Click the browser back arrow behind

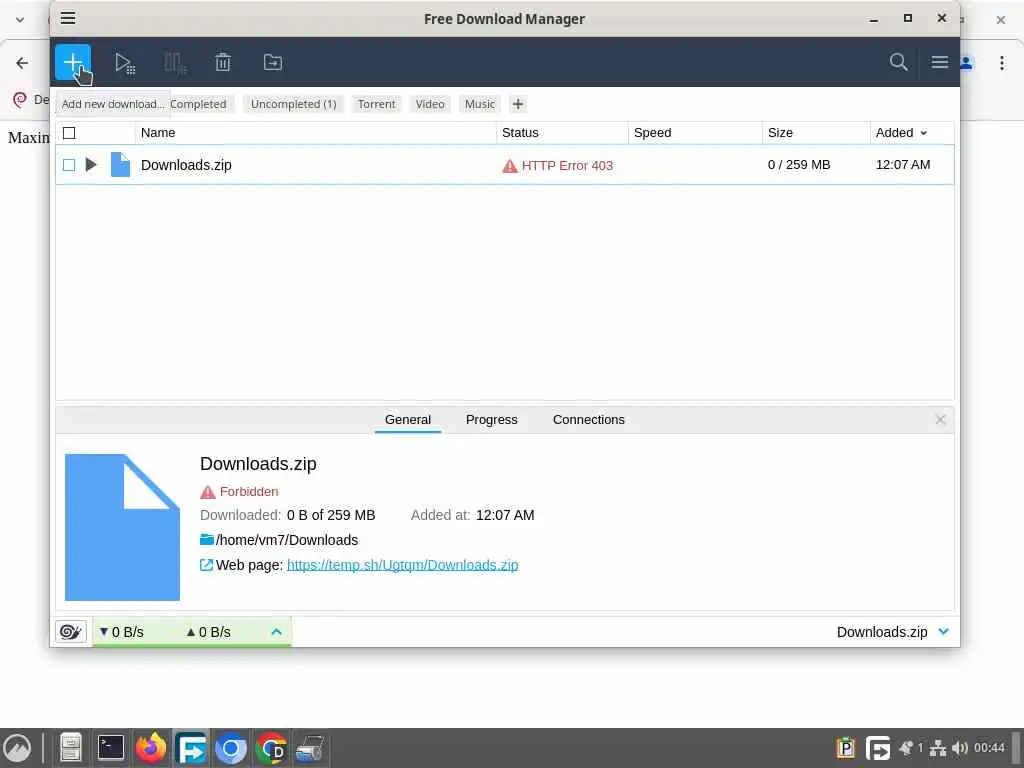coord(22,63)
